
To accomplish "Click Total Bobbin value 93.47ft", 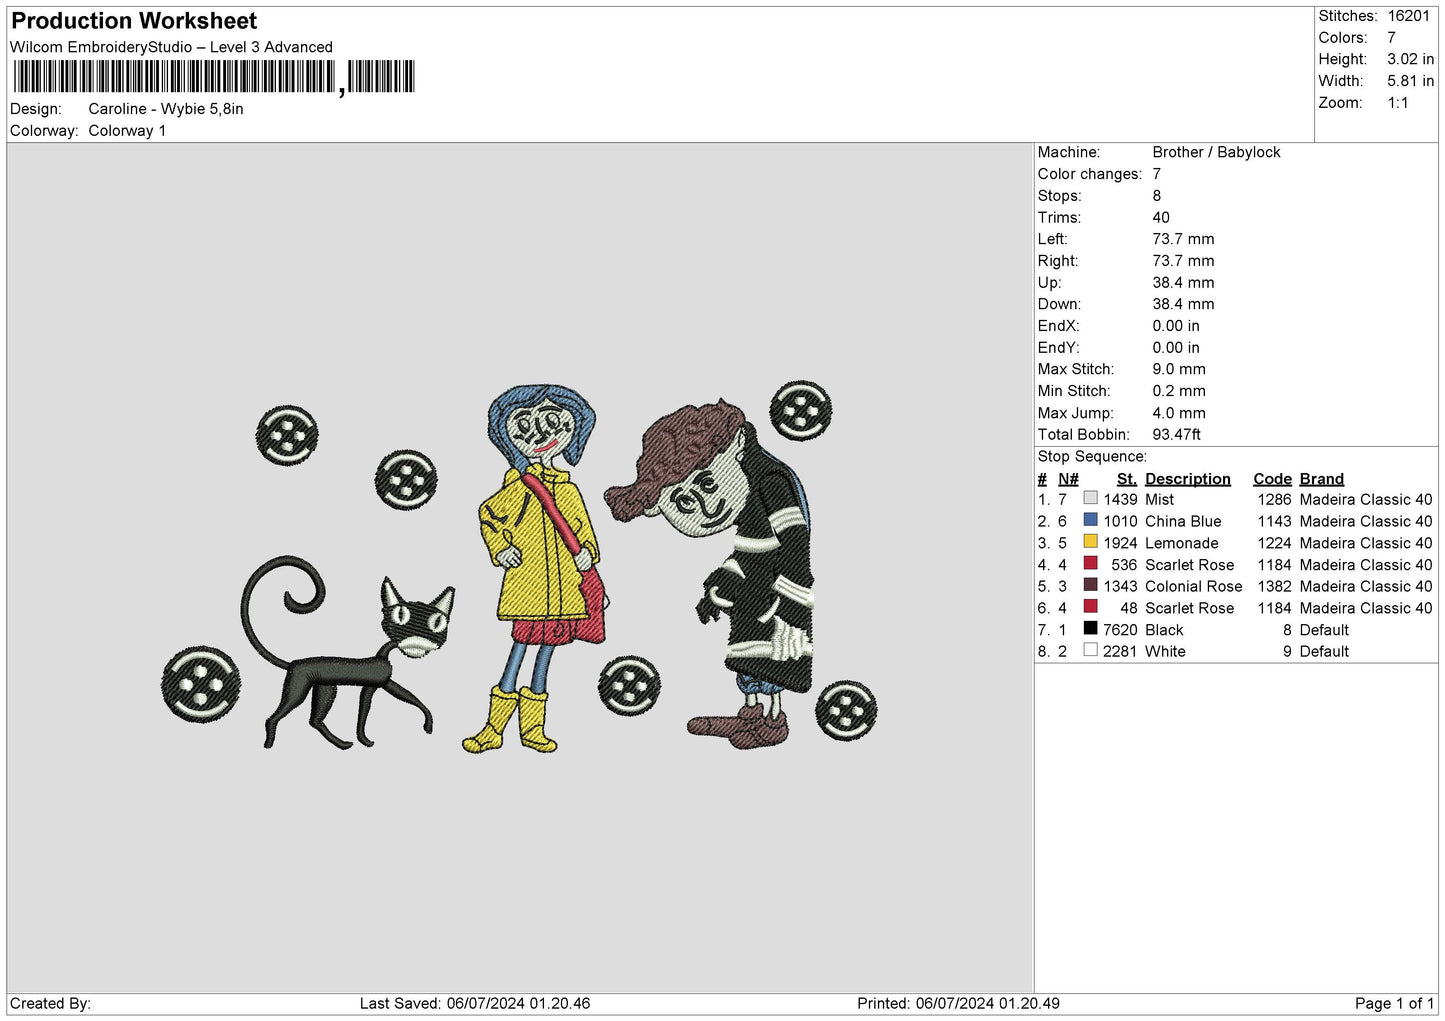I will click(1176, 434).
